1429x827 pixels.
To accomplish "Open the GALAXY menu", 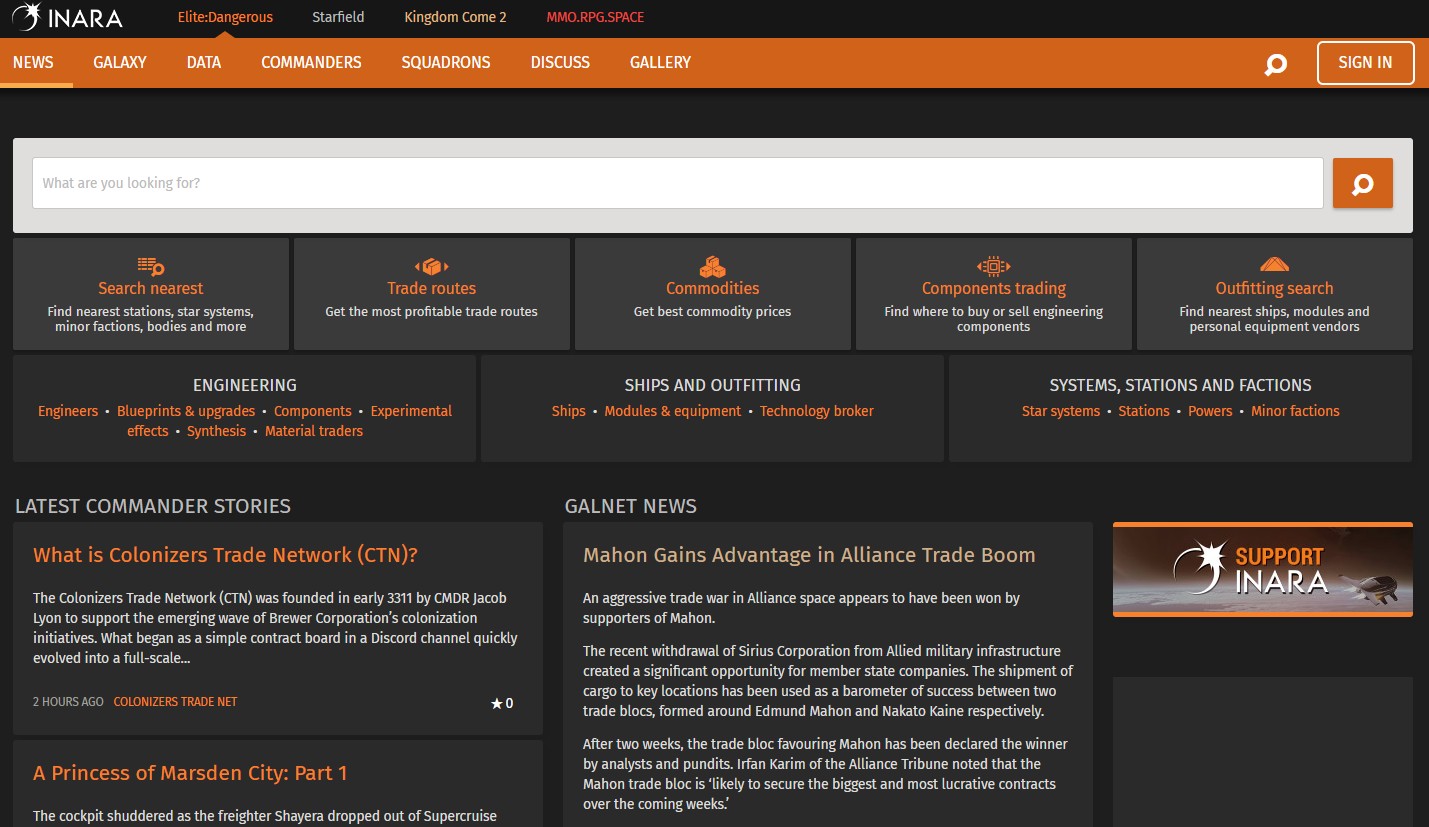I will point(120,62).
